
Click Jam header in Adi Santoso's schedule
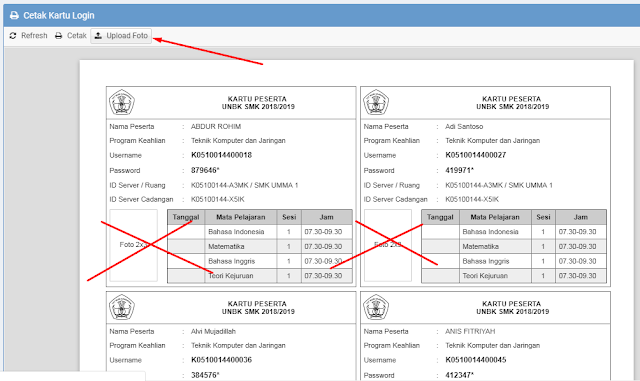pyautogui.click(x=581, y=217)
